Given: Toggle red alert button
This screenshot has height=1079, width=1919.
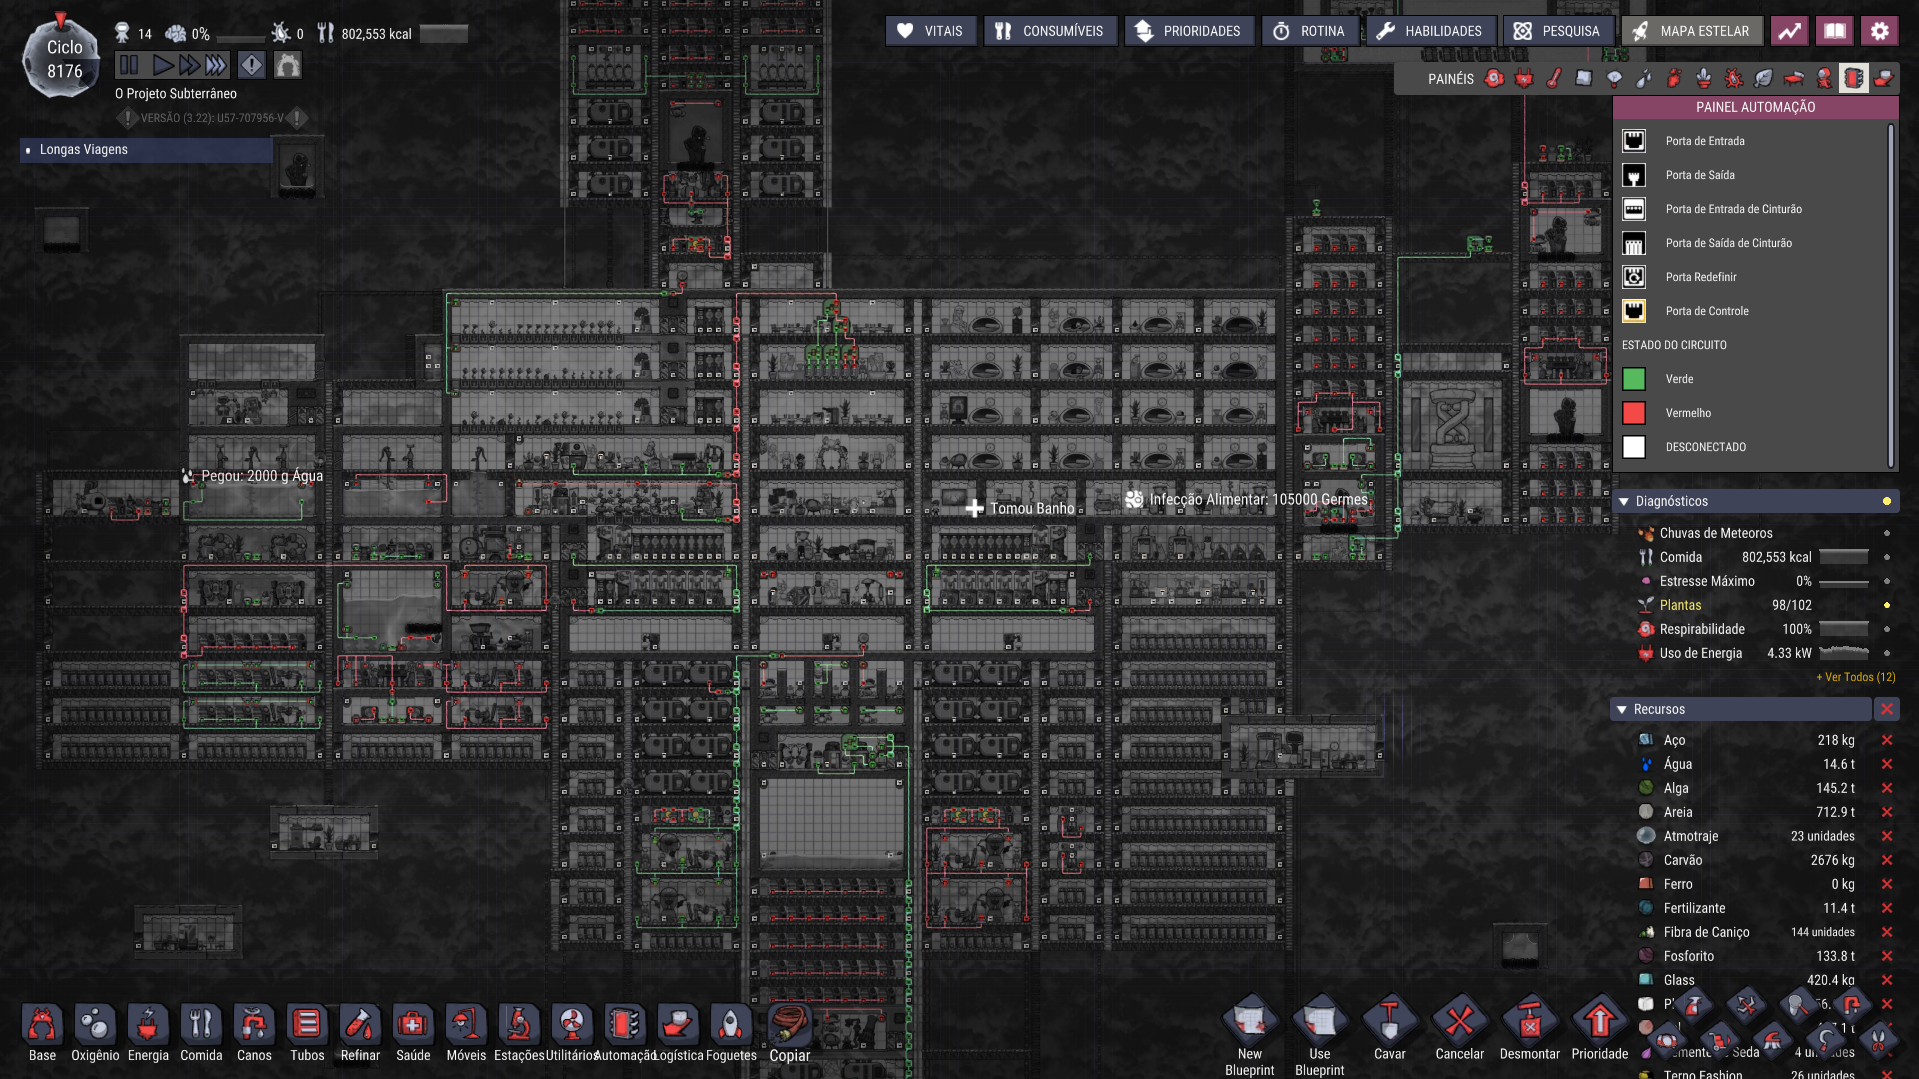Looking at the screenshot, I should tap(252, 65).
